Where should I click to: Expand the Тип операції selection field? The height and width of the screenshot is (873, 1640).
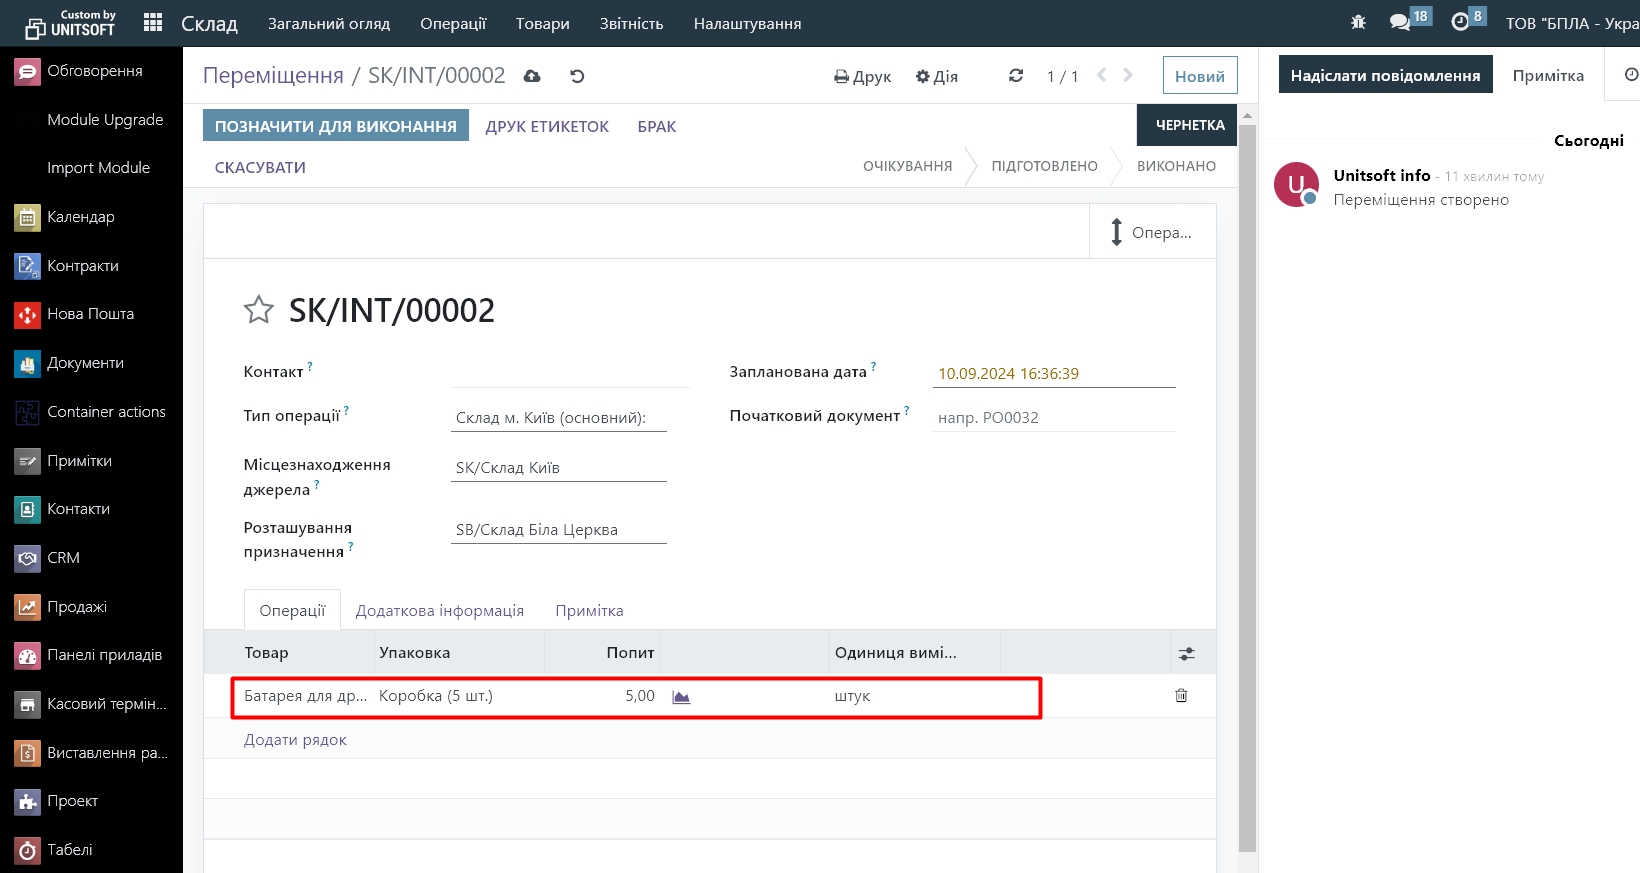(x=558, y=418)
